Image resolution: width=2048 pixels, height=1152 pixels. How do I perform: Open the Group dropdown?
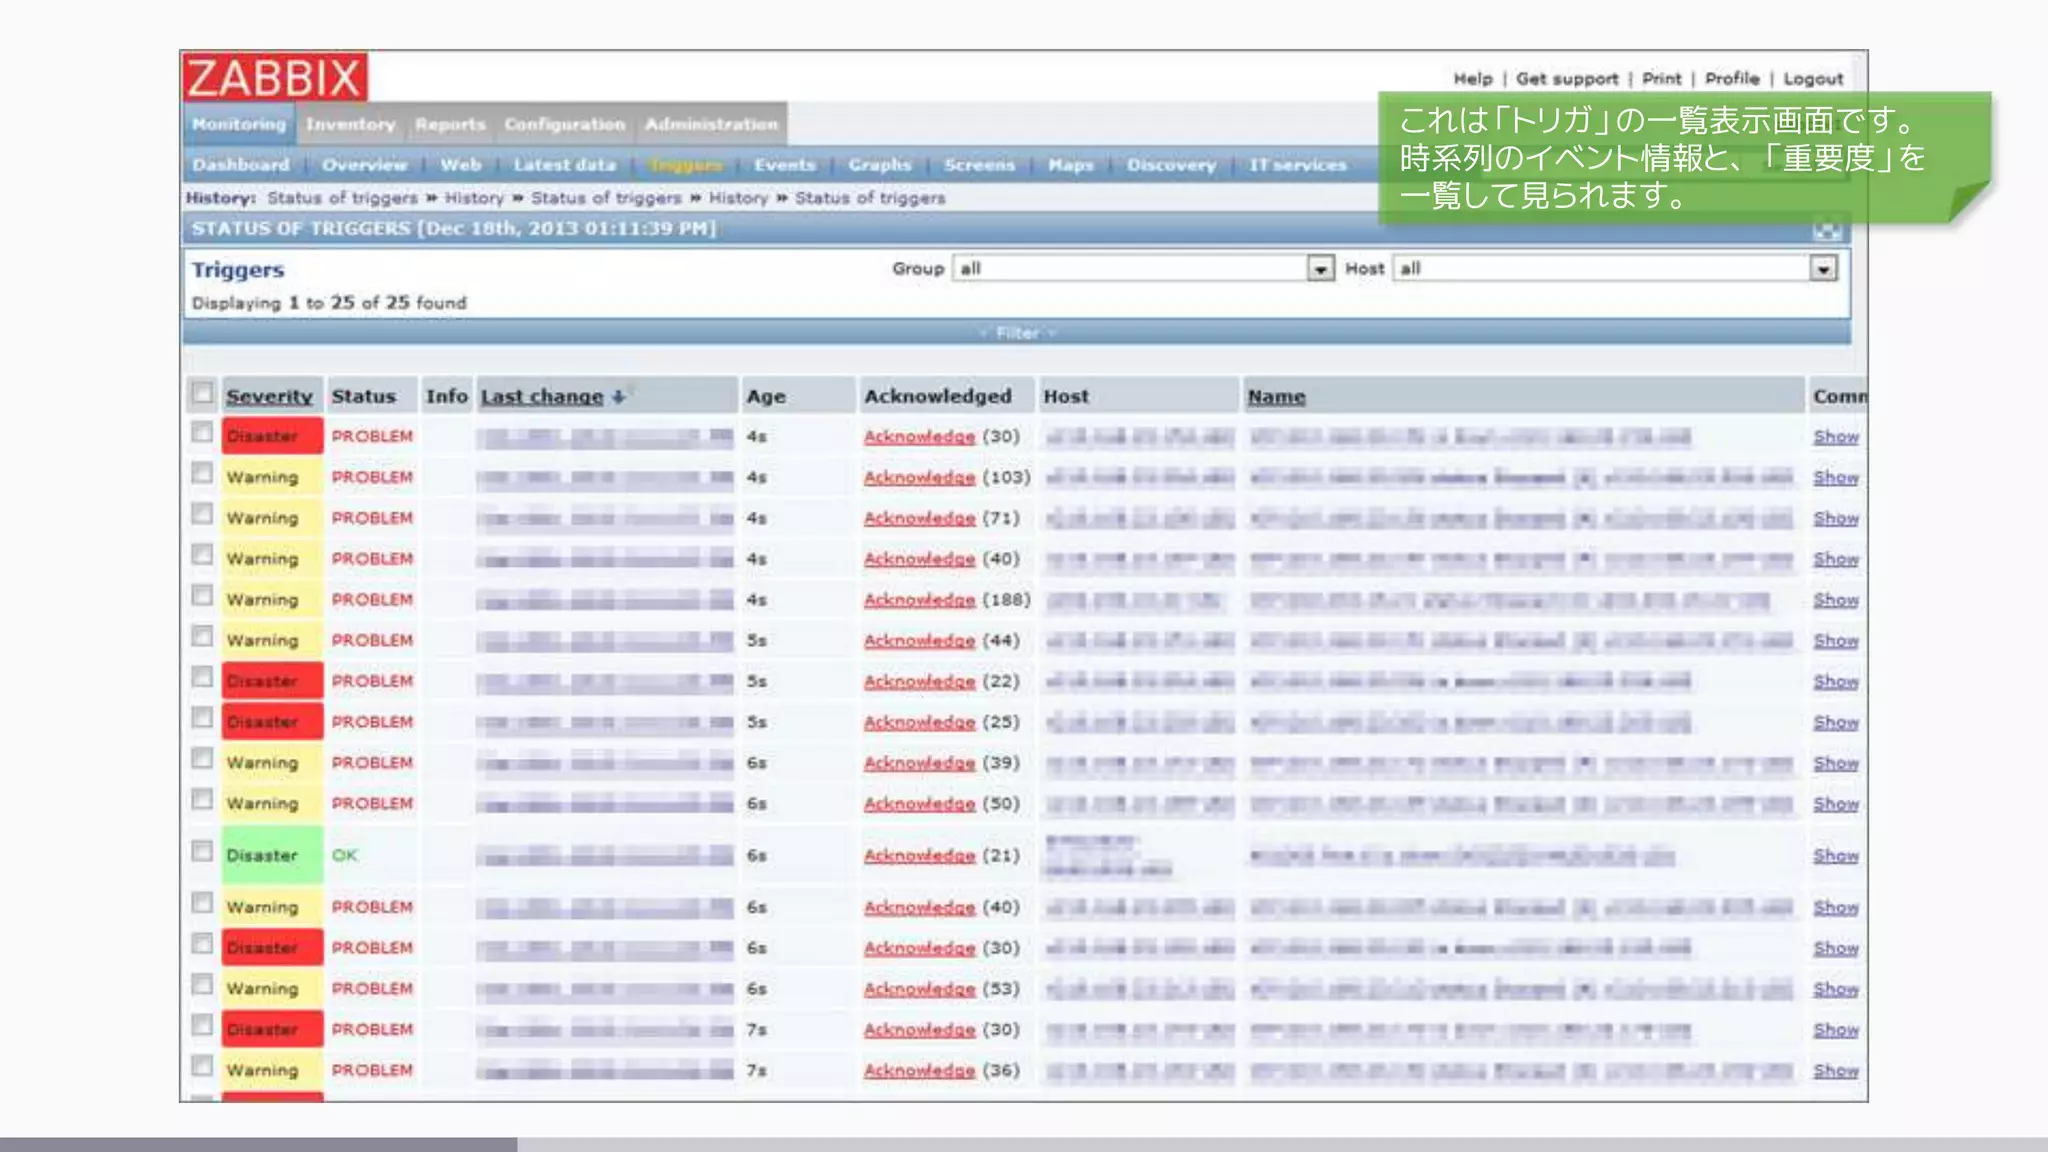[1320, 269]
